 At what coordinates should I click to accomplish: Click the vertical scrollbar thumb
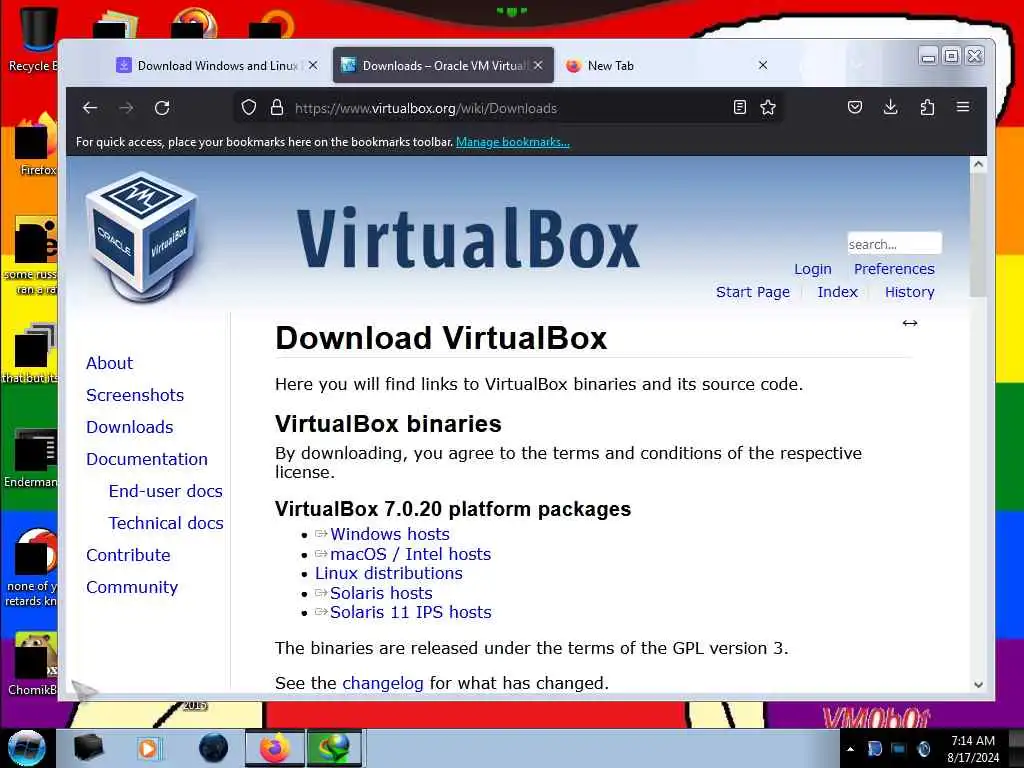pyautogui.click(x=978, y=235)
